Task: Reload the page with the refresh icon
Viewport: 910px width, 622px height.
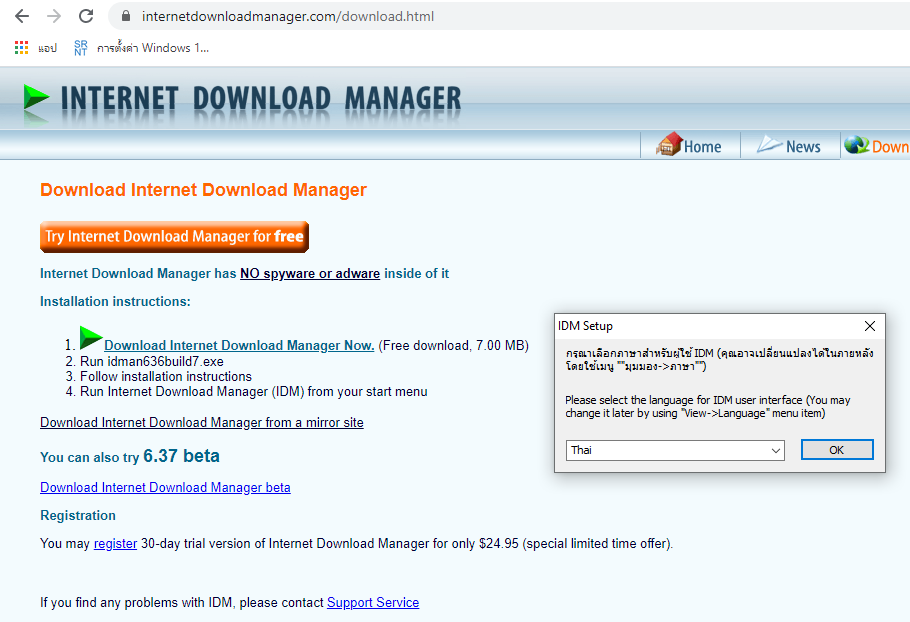Action: 86,16
